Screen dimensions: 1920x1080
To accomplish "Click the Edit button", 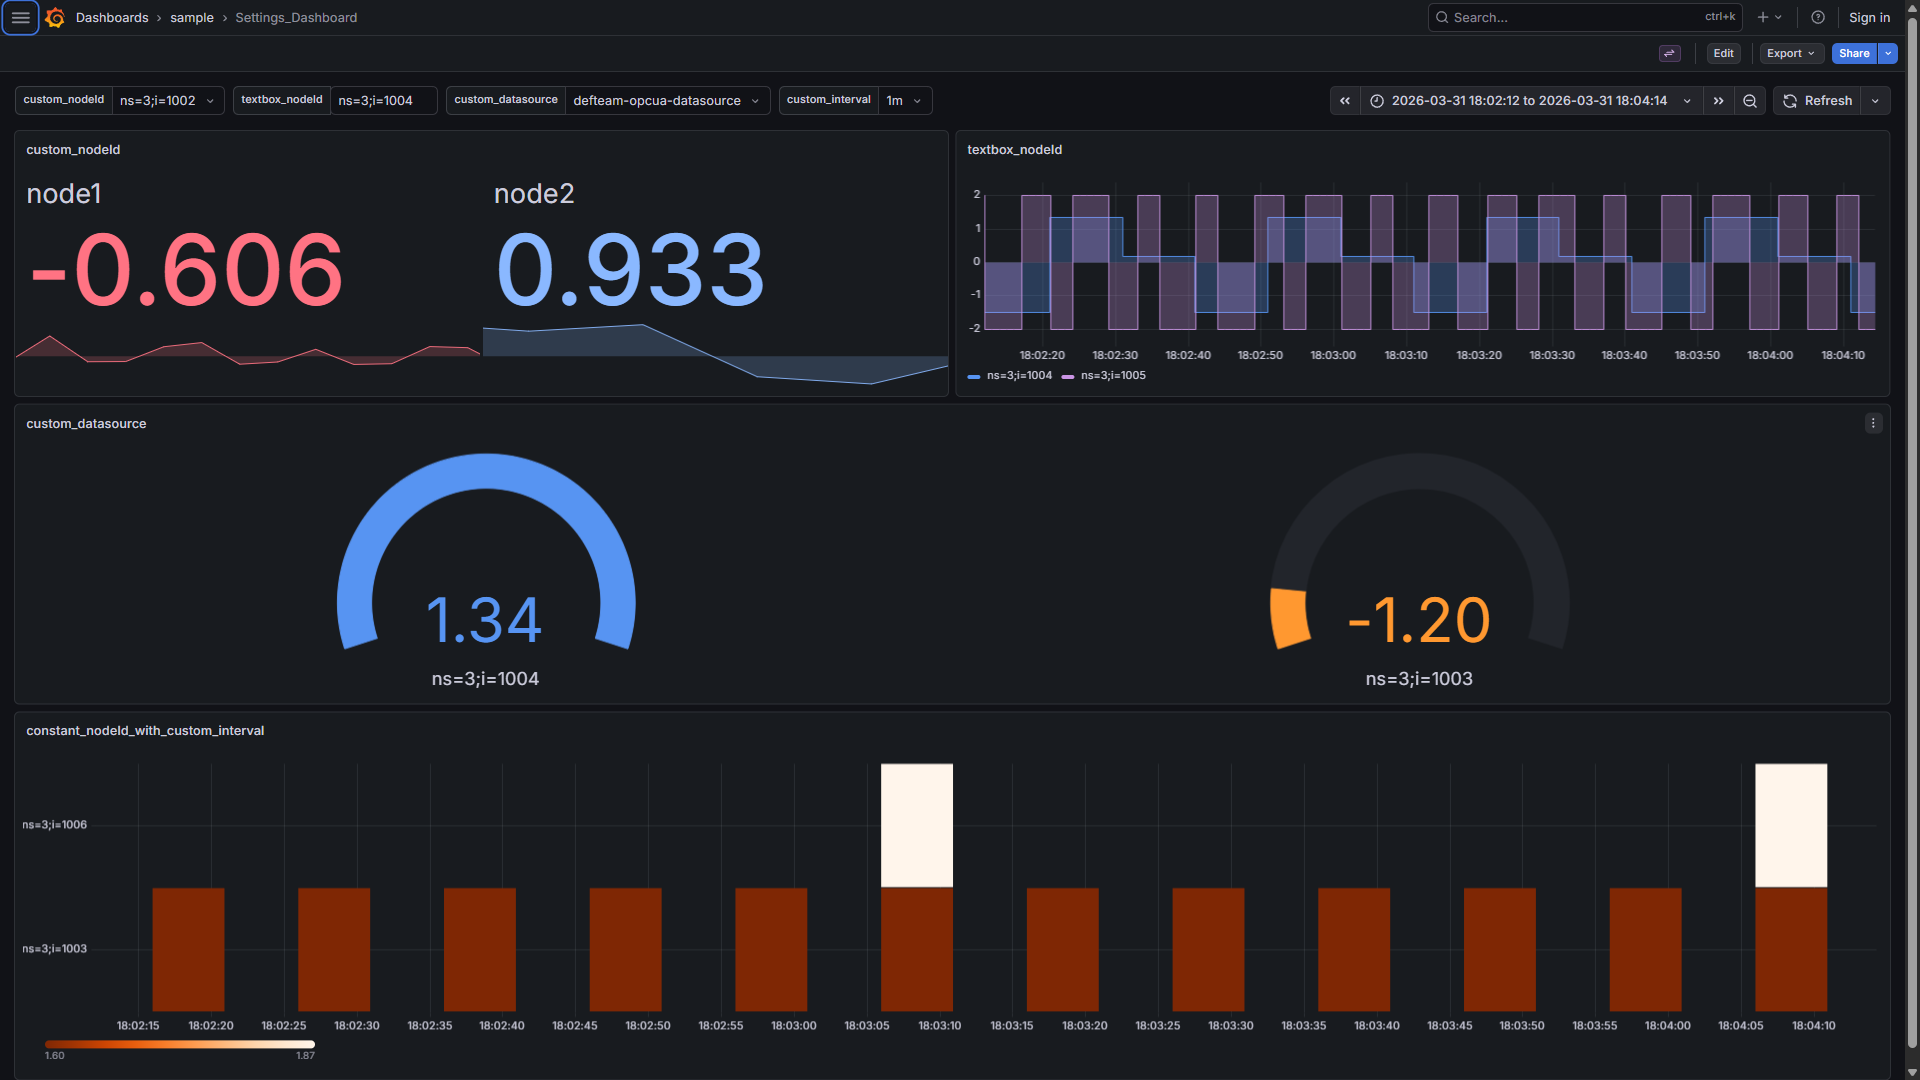I will pos(1723,54).
